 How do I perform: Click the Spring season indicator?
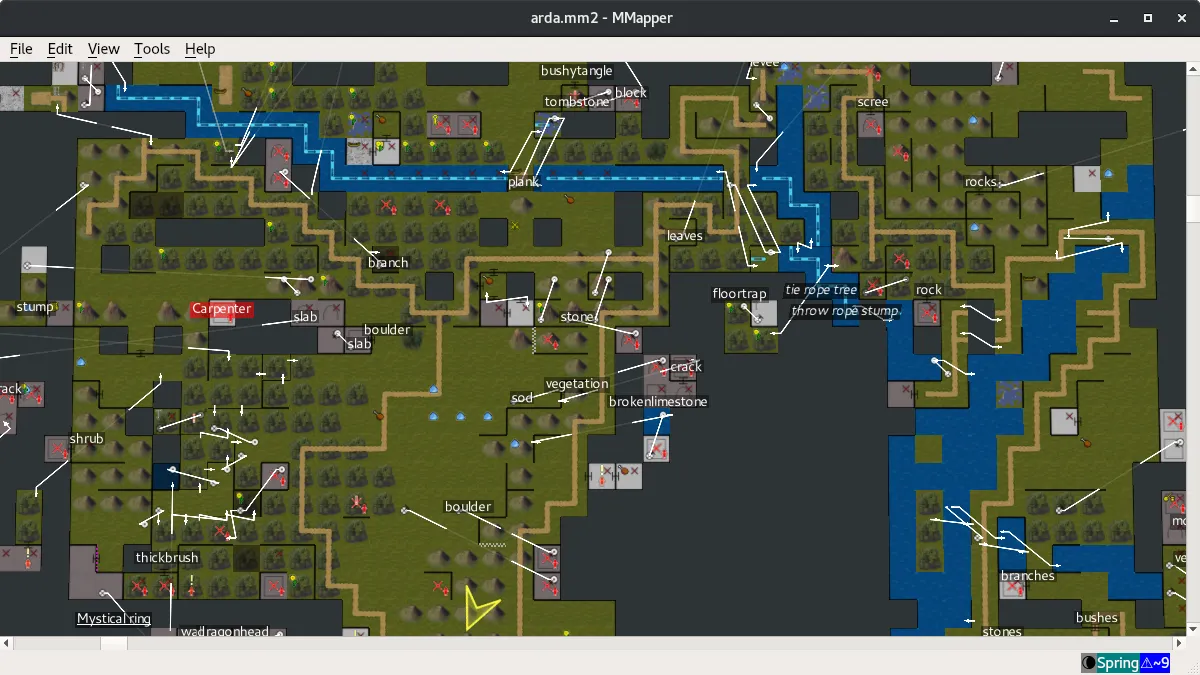coord(1118,663)
